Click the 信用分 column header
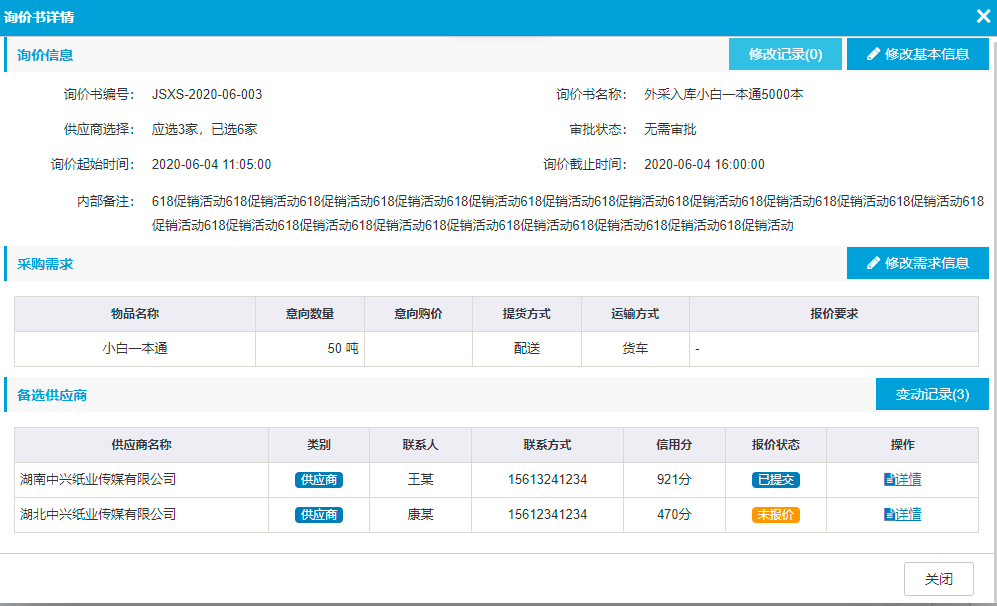This screenshot has height=606, width=997. pyautogui.click(x=674, y=445)
